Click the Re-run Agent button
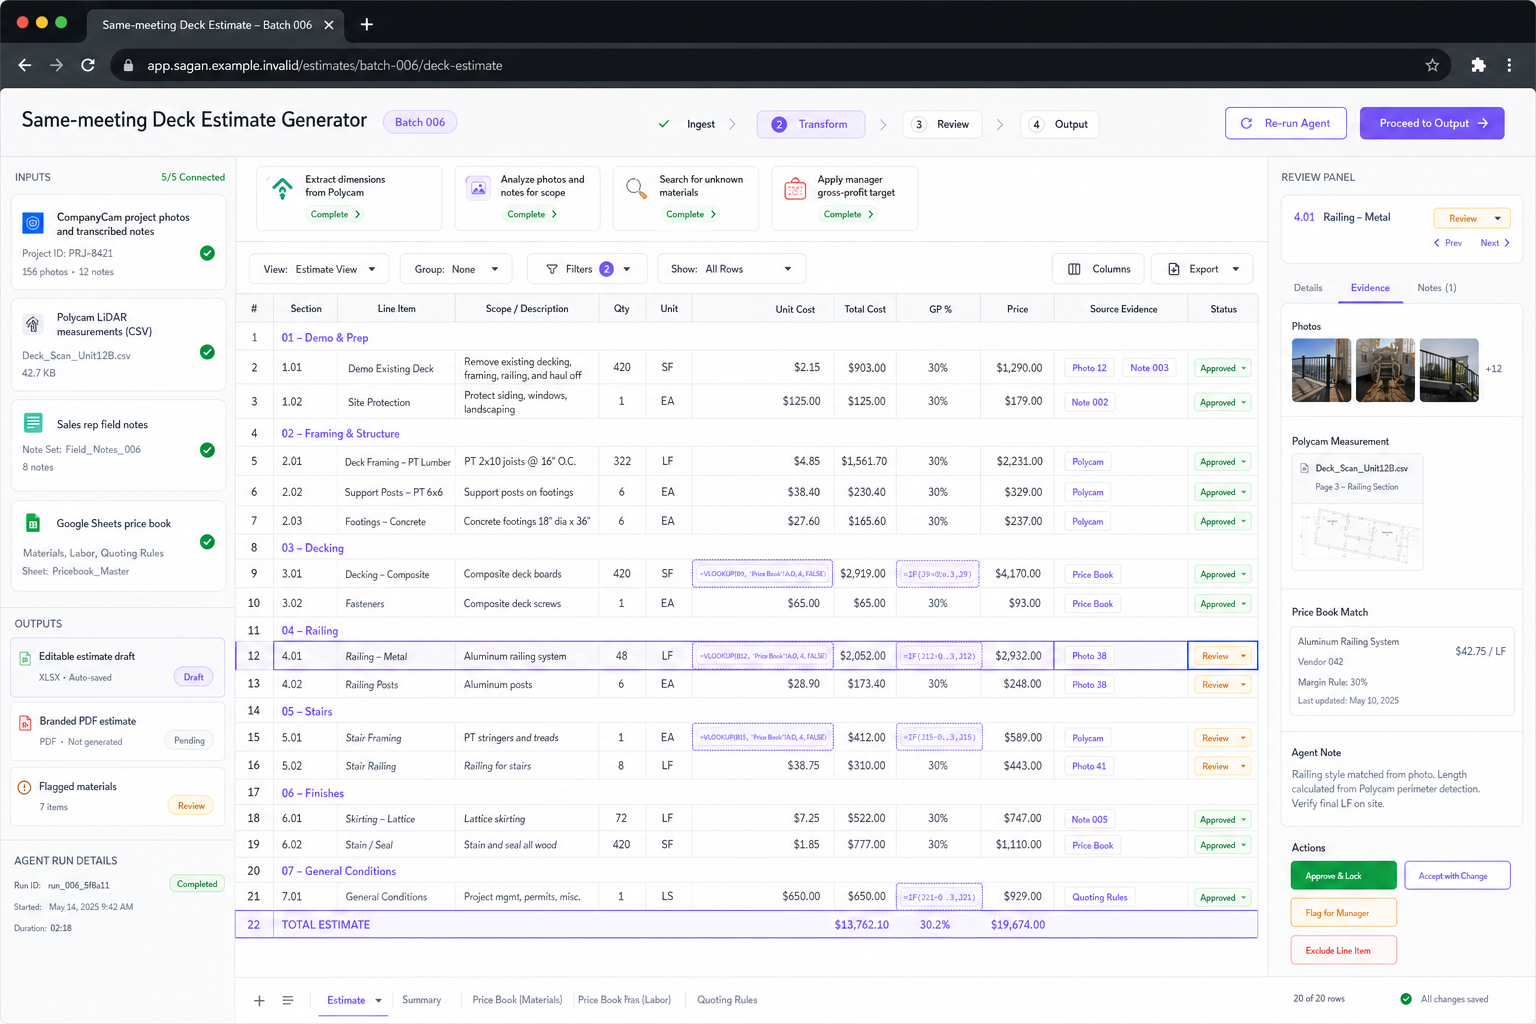 pos(1286,123)
